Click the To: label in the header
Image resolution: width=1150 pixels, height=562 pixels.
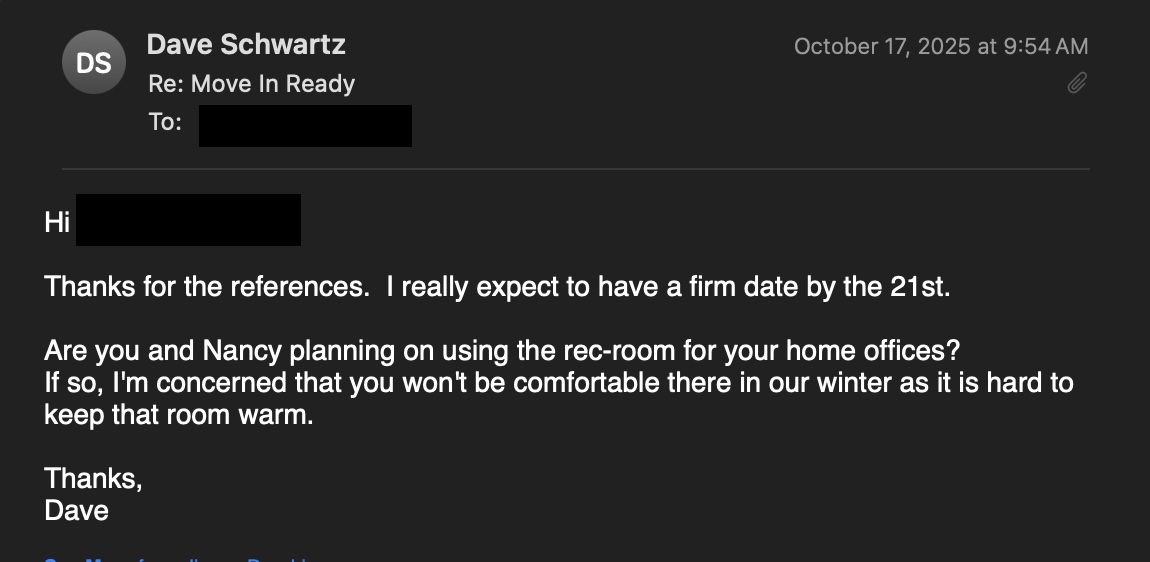click(165, 123)
